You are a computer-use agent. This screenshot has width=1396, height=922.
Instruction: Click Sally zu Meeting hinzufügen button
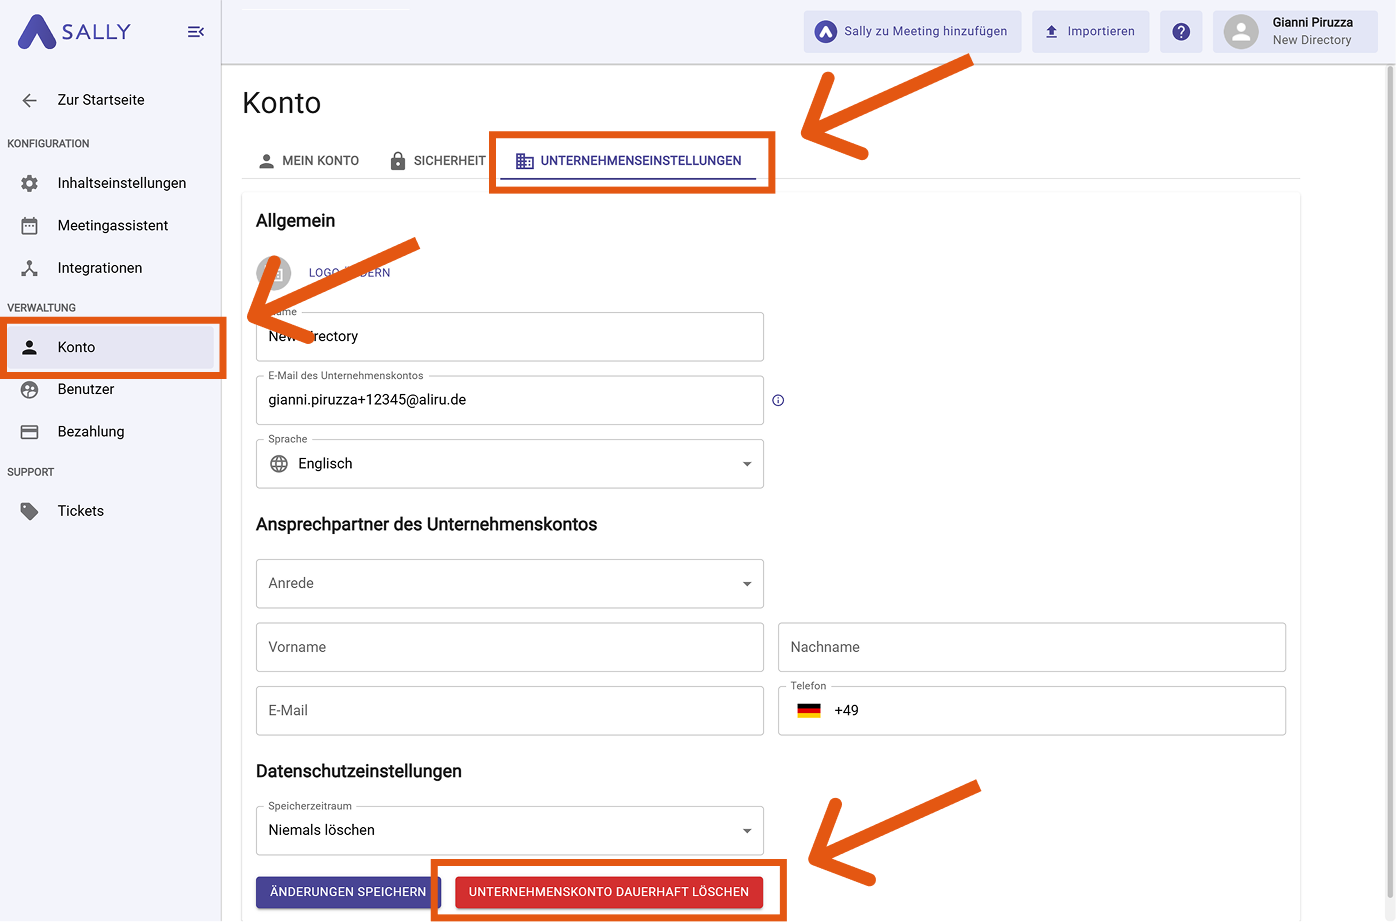tap(912, 32)
